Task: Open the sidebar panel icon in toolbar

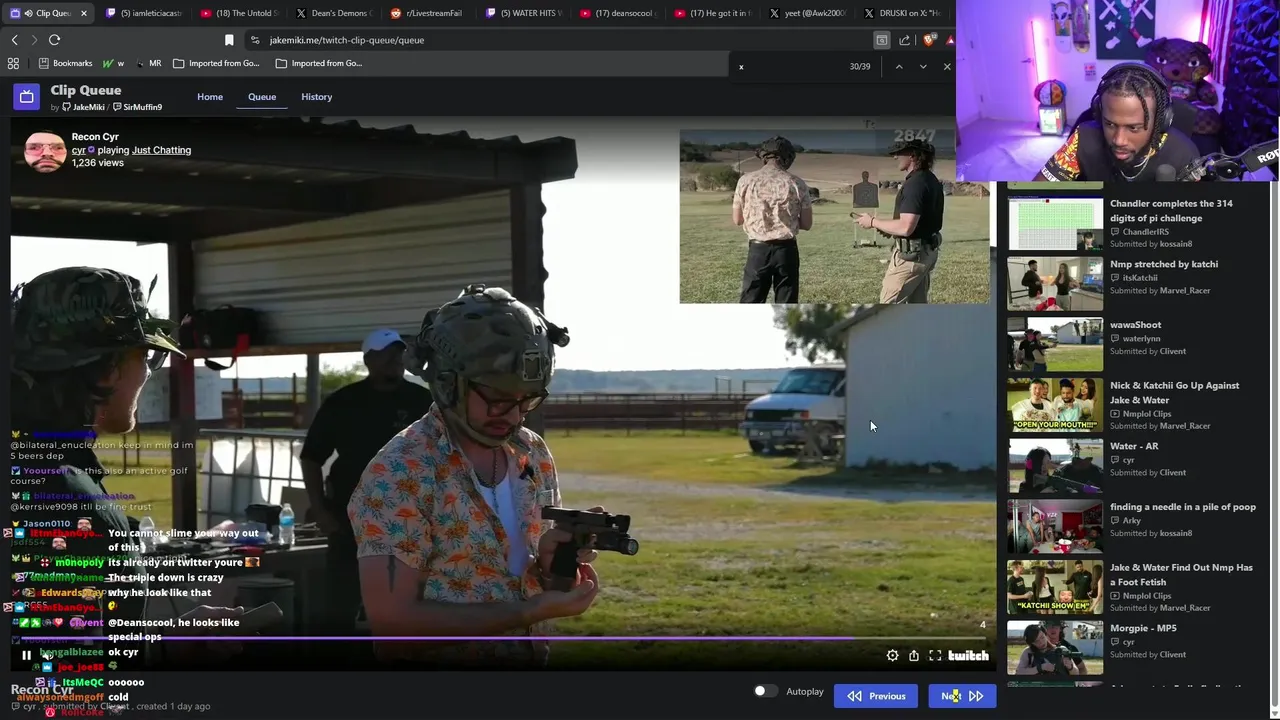Action: (882, 40)
